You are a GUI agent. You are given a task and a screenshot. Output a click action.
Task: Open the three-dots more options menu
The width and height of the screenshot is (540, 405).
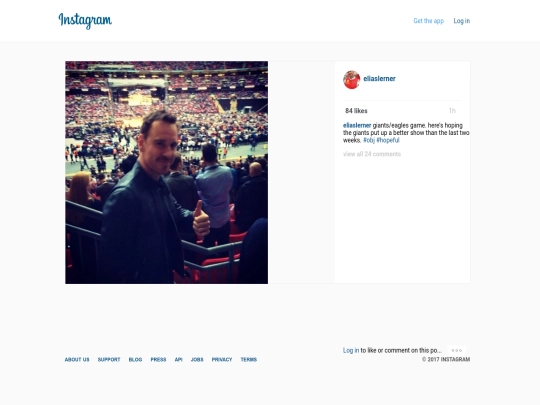click(x=457, y=351)
